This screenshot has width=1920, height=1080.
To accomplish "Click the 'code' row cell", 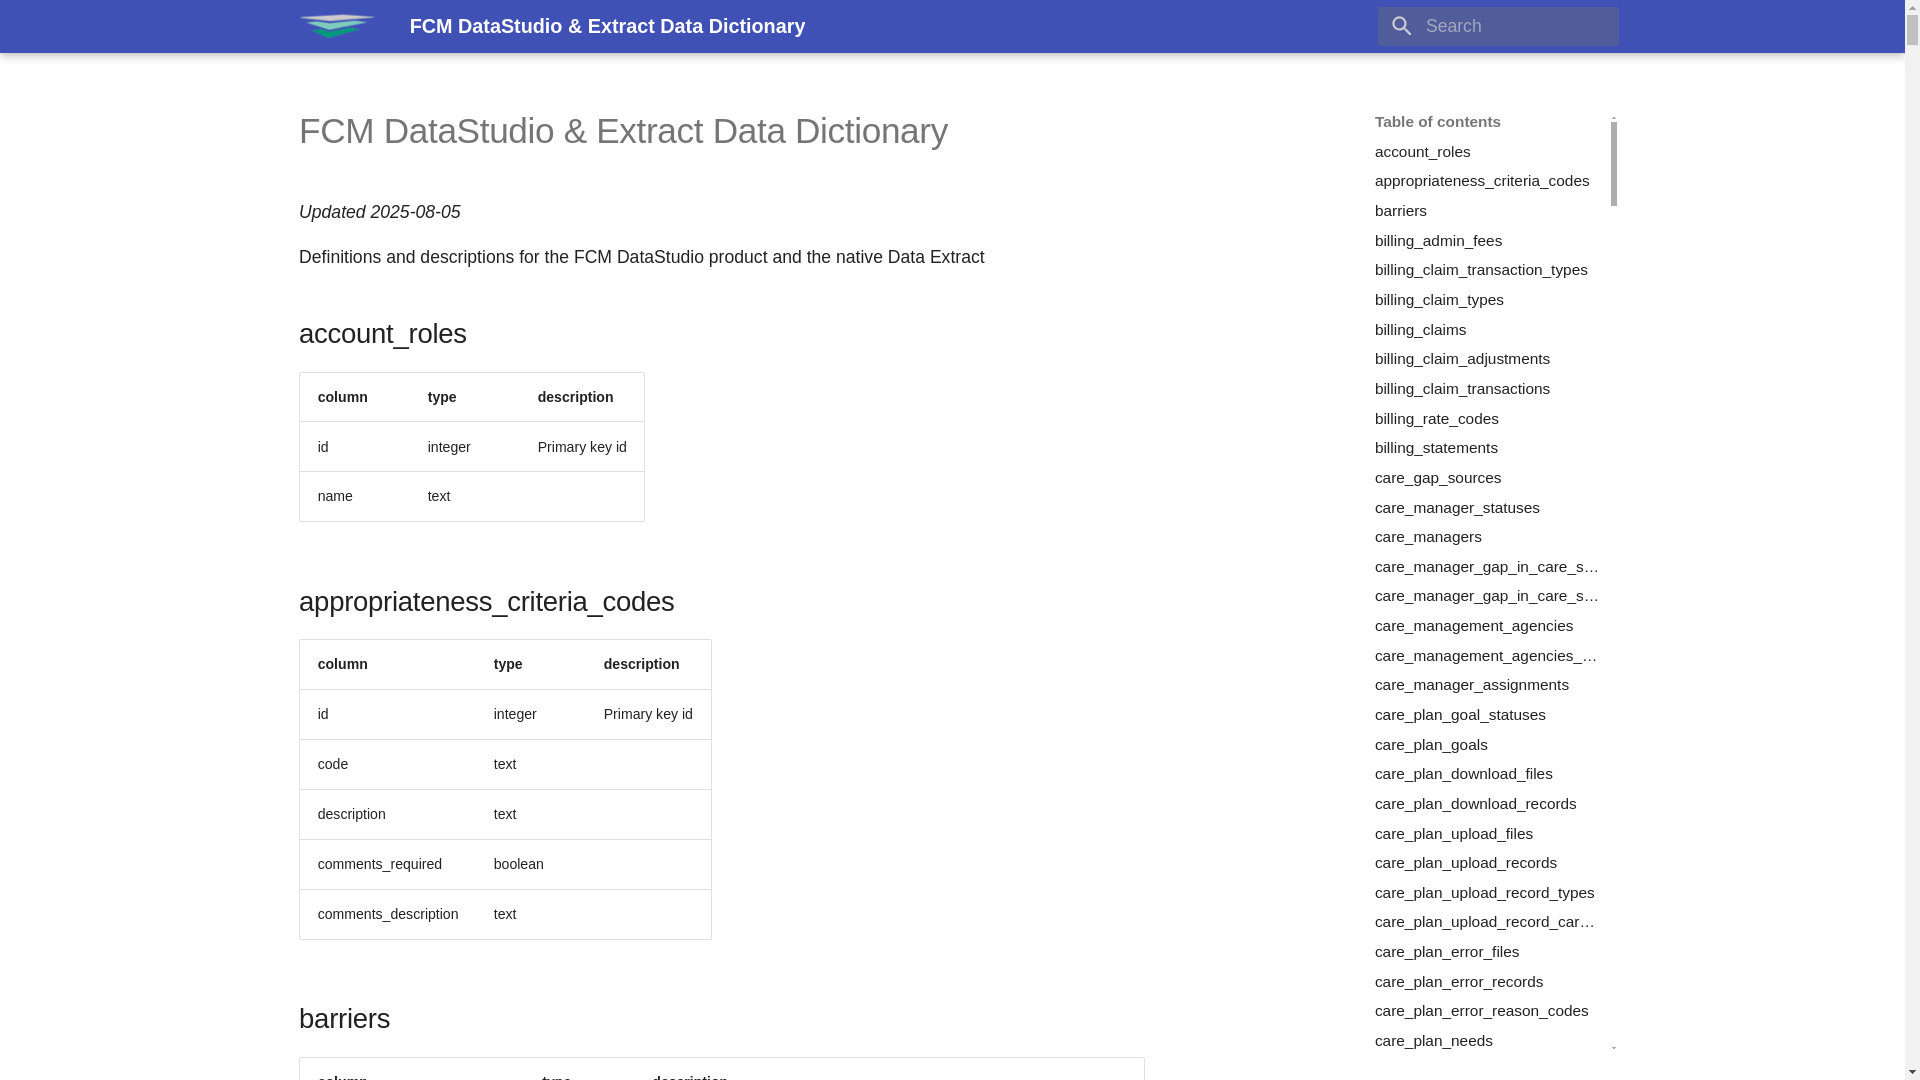I will click(332, 764).
